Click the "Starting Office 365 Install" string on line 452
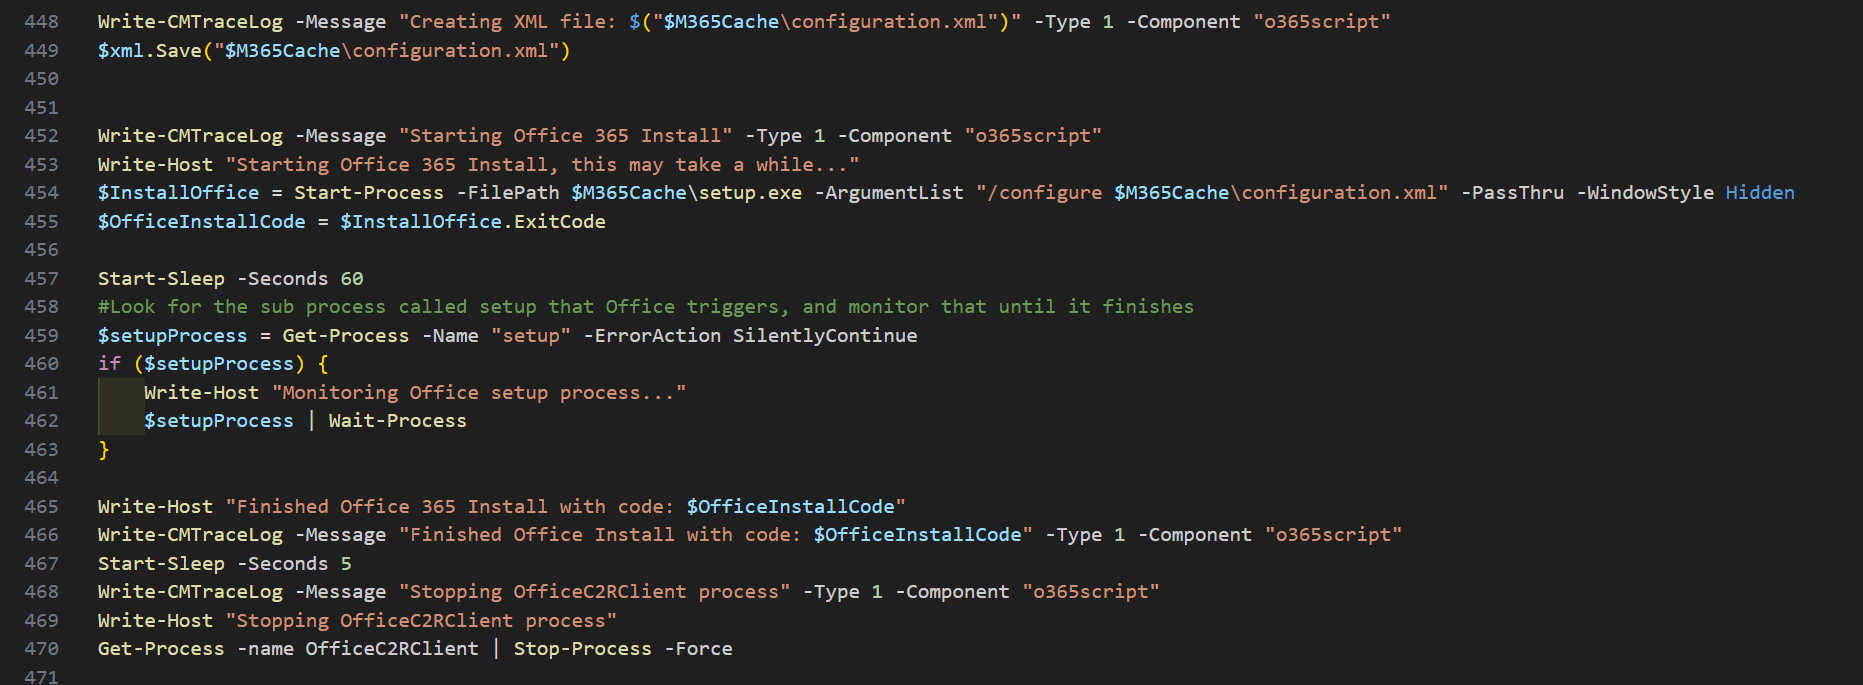The image size is (1863, 685). [x=566, y=136]
